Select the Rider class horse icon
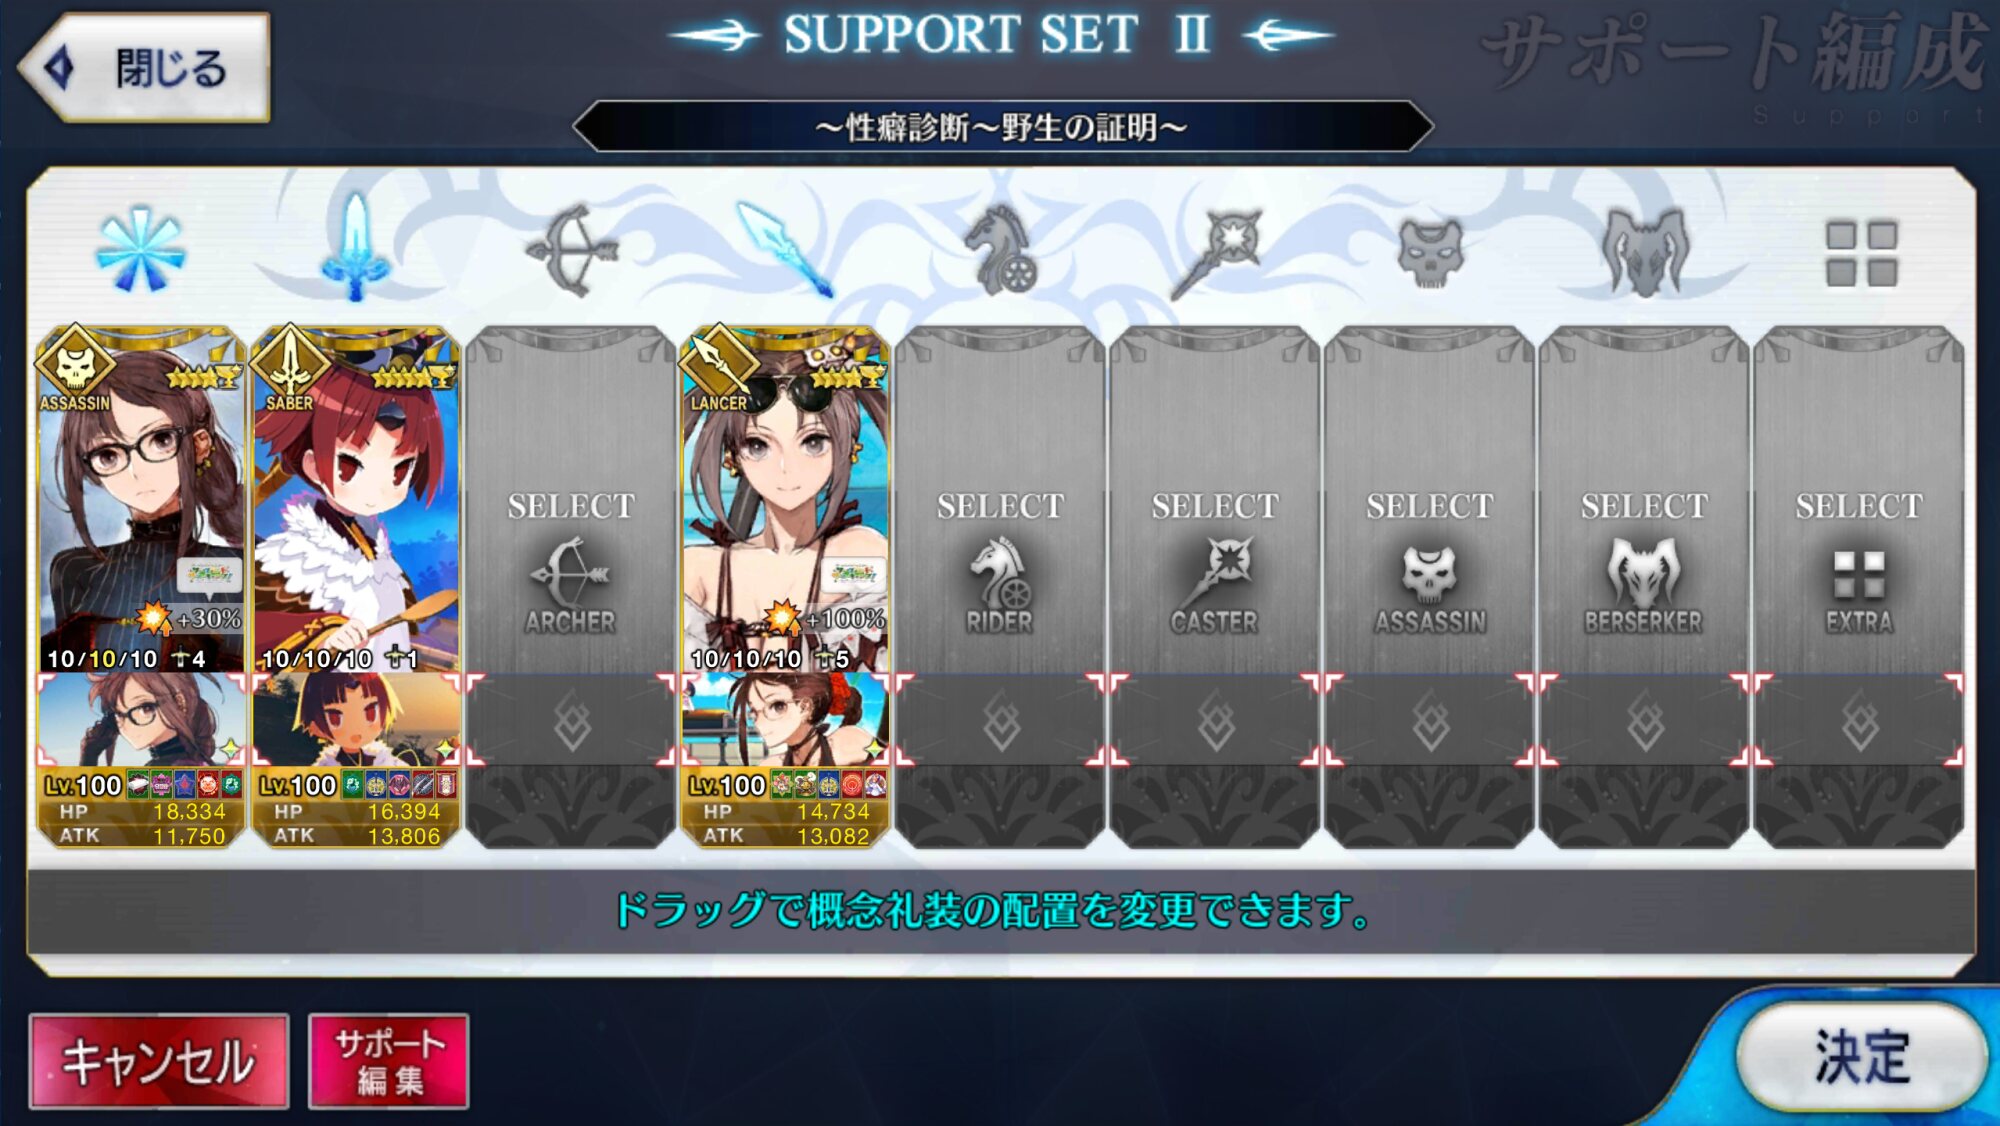Viewport: 2000px width, 1126px height. (x=1000, y=250)
